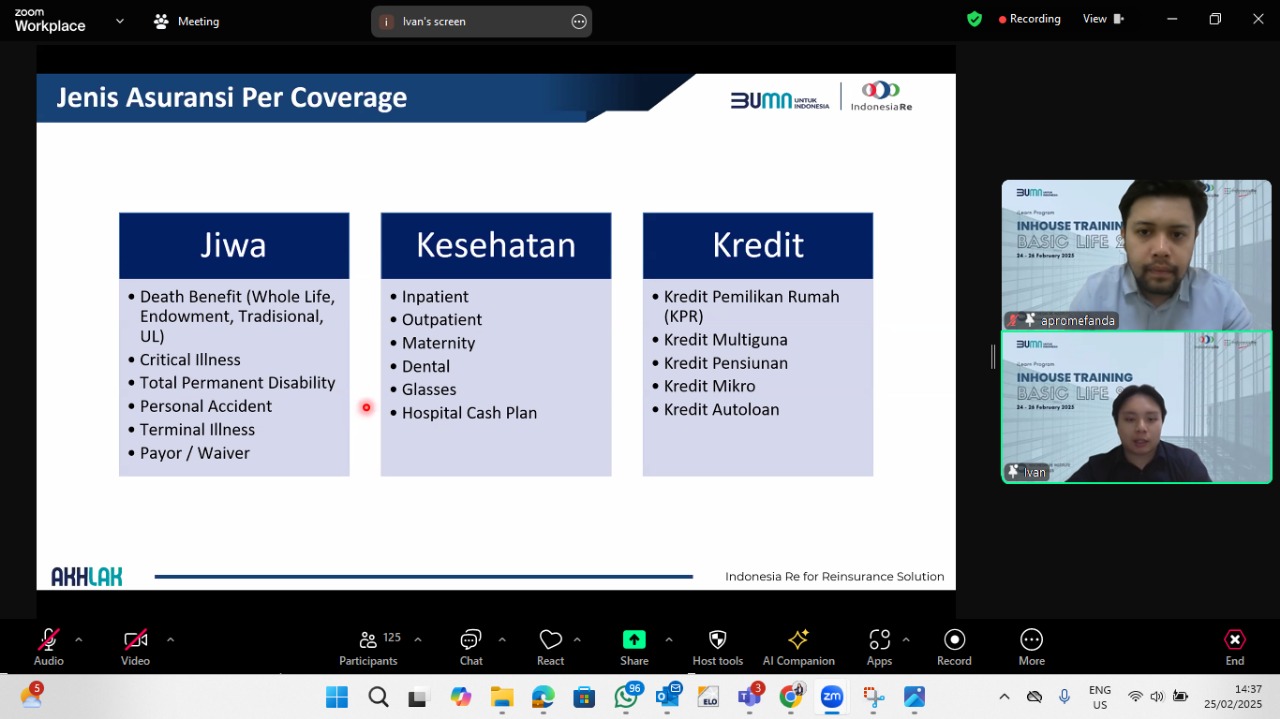The height and width of the screenshot is (719, 1280).
Task: Open WhatsApp from the taskbar
Action: (626, 696)
